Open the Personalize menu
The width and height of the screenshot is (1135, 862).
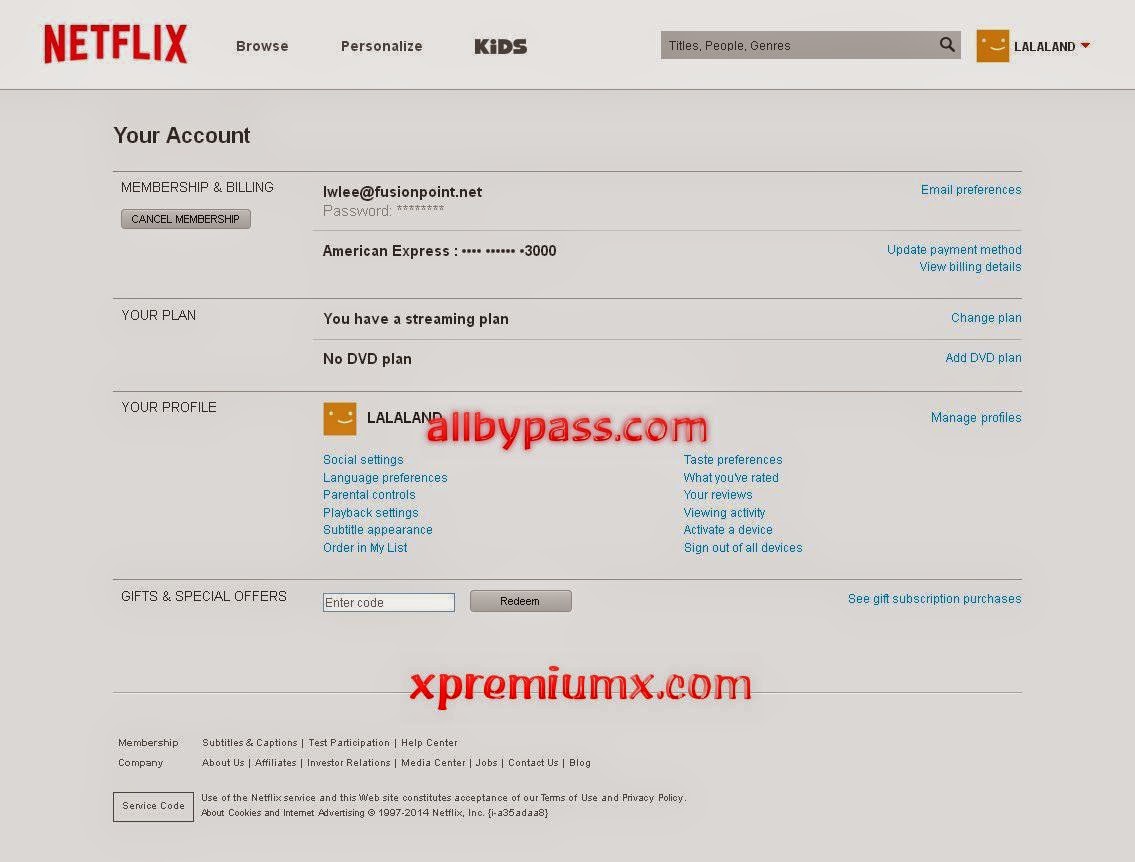(381, 46)
